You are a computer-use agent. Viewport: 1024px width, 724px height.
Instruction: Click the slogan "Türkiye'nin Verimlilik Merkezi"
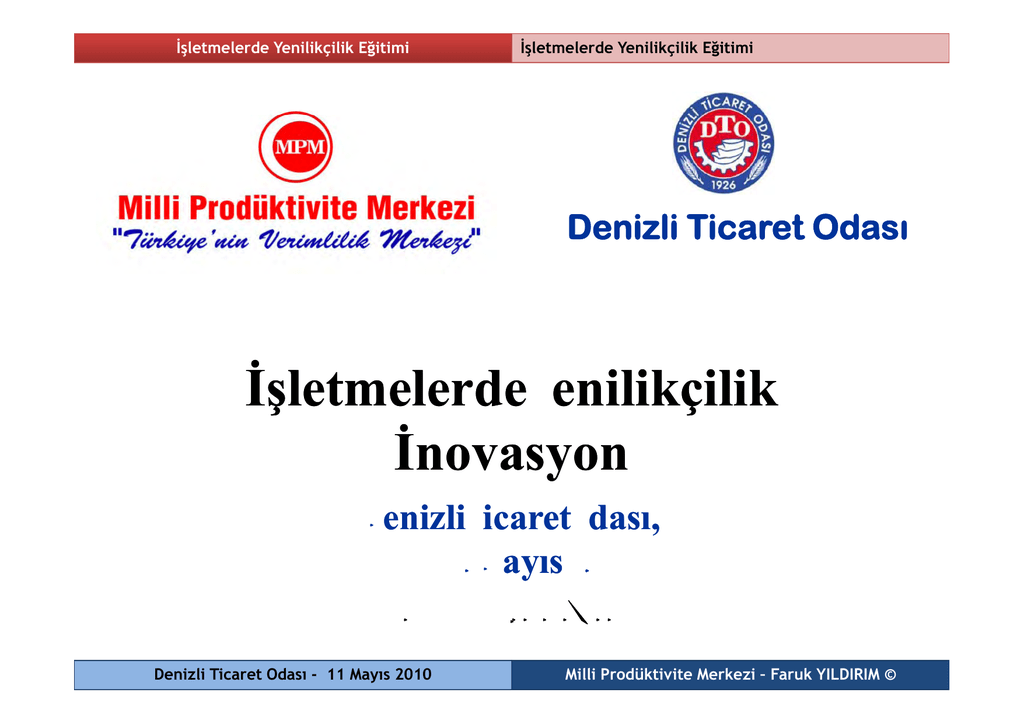pyautogui.click(x=296, y=240)
